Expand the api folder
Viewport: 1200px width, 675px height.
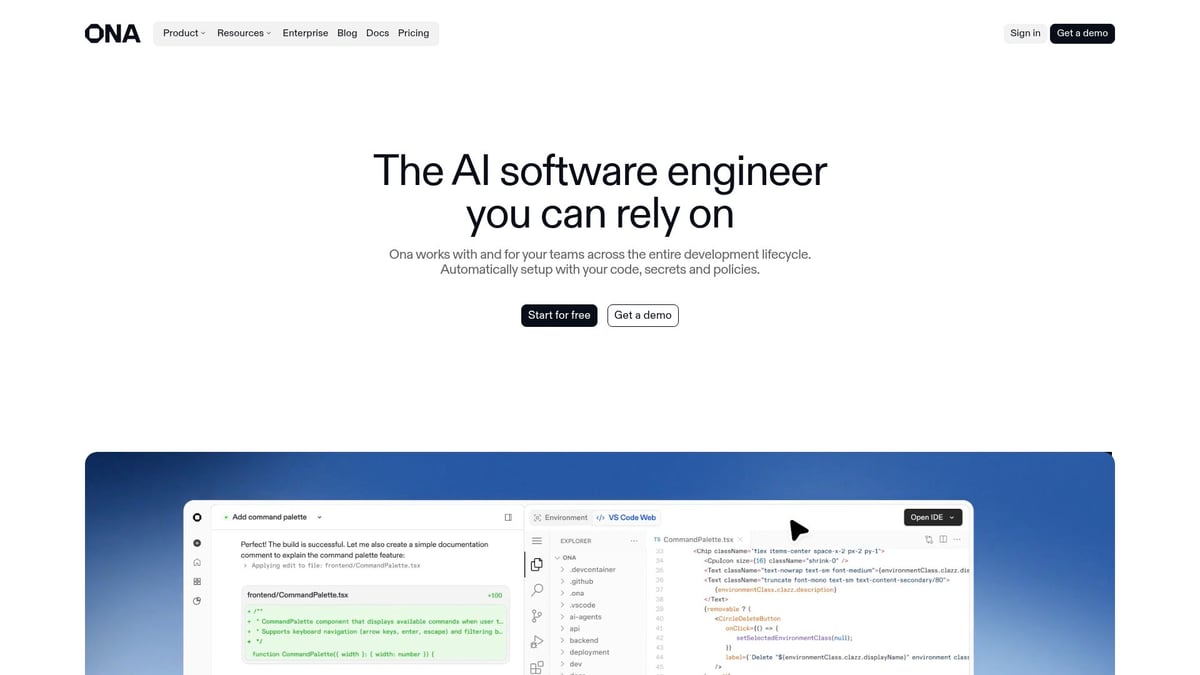click(x=572, y=629)
